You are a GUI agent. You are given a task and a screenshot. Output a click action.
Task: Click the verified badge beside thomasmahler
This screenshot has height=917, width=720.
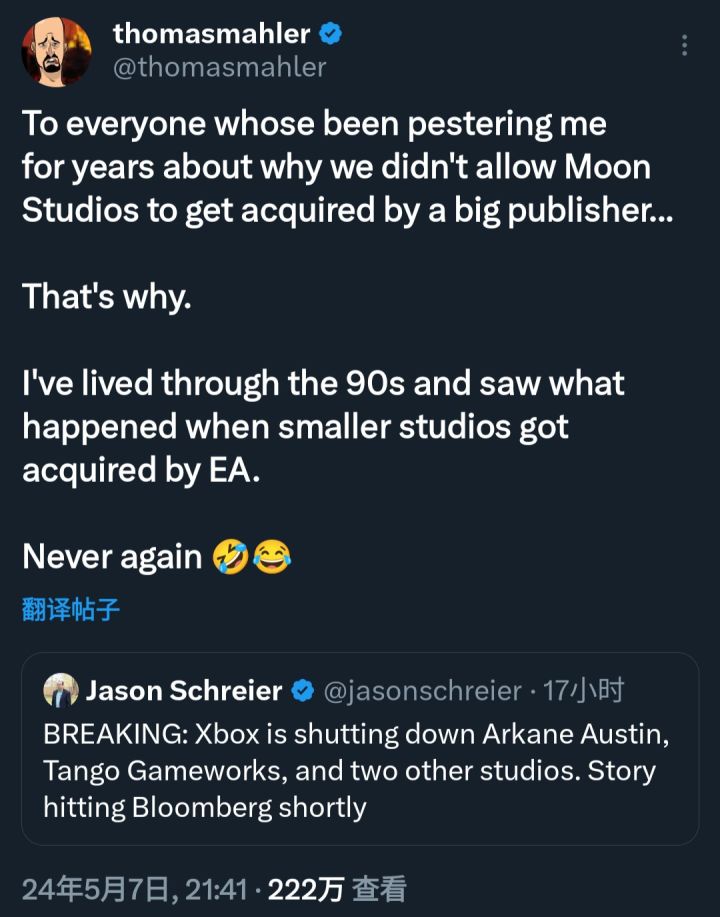[331, 34]
